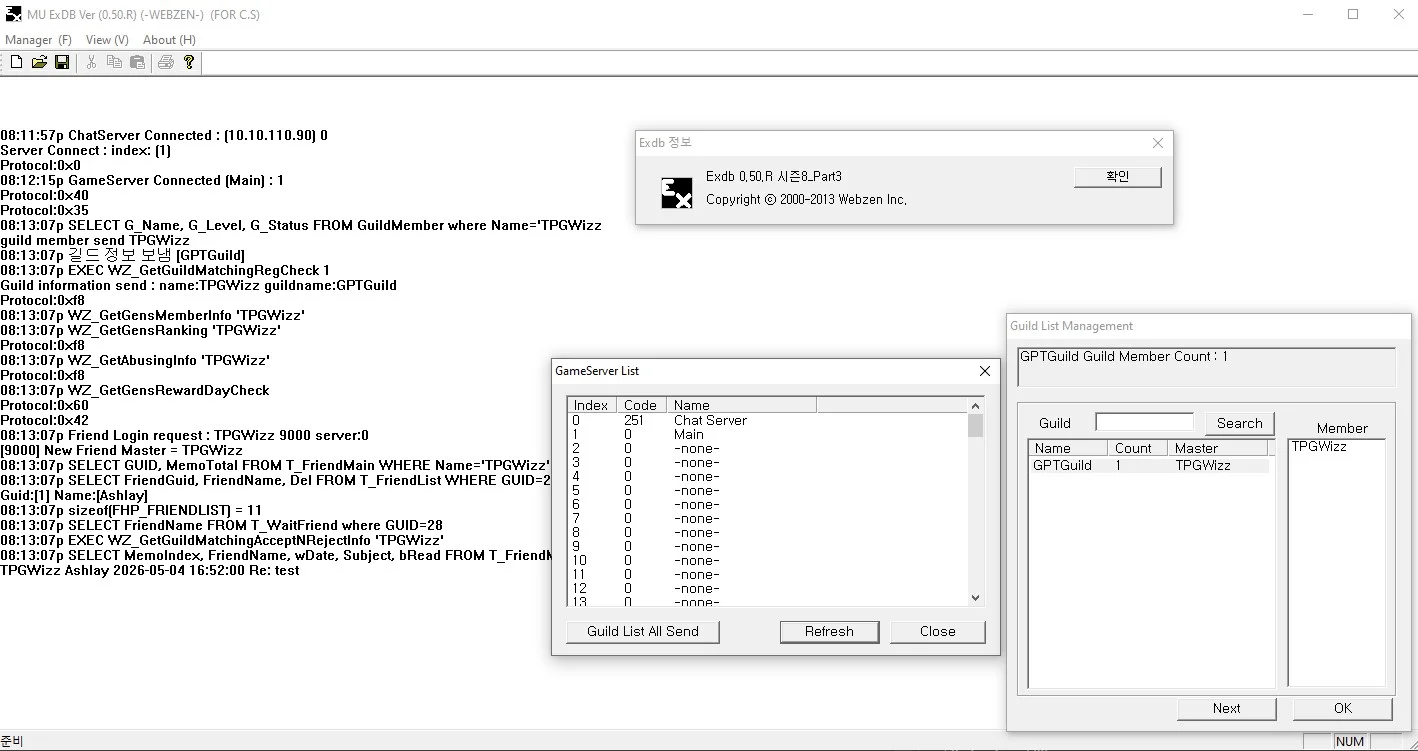
Task: Click the server list scrollbar thumb
Action: point(976,425)
